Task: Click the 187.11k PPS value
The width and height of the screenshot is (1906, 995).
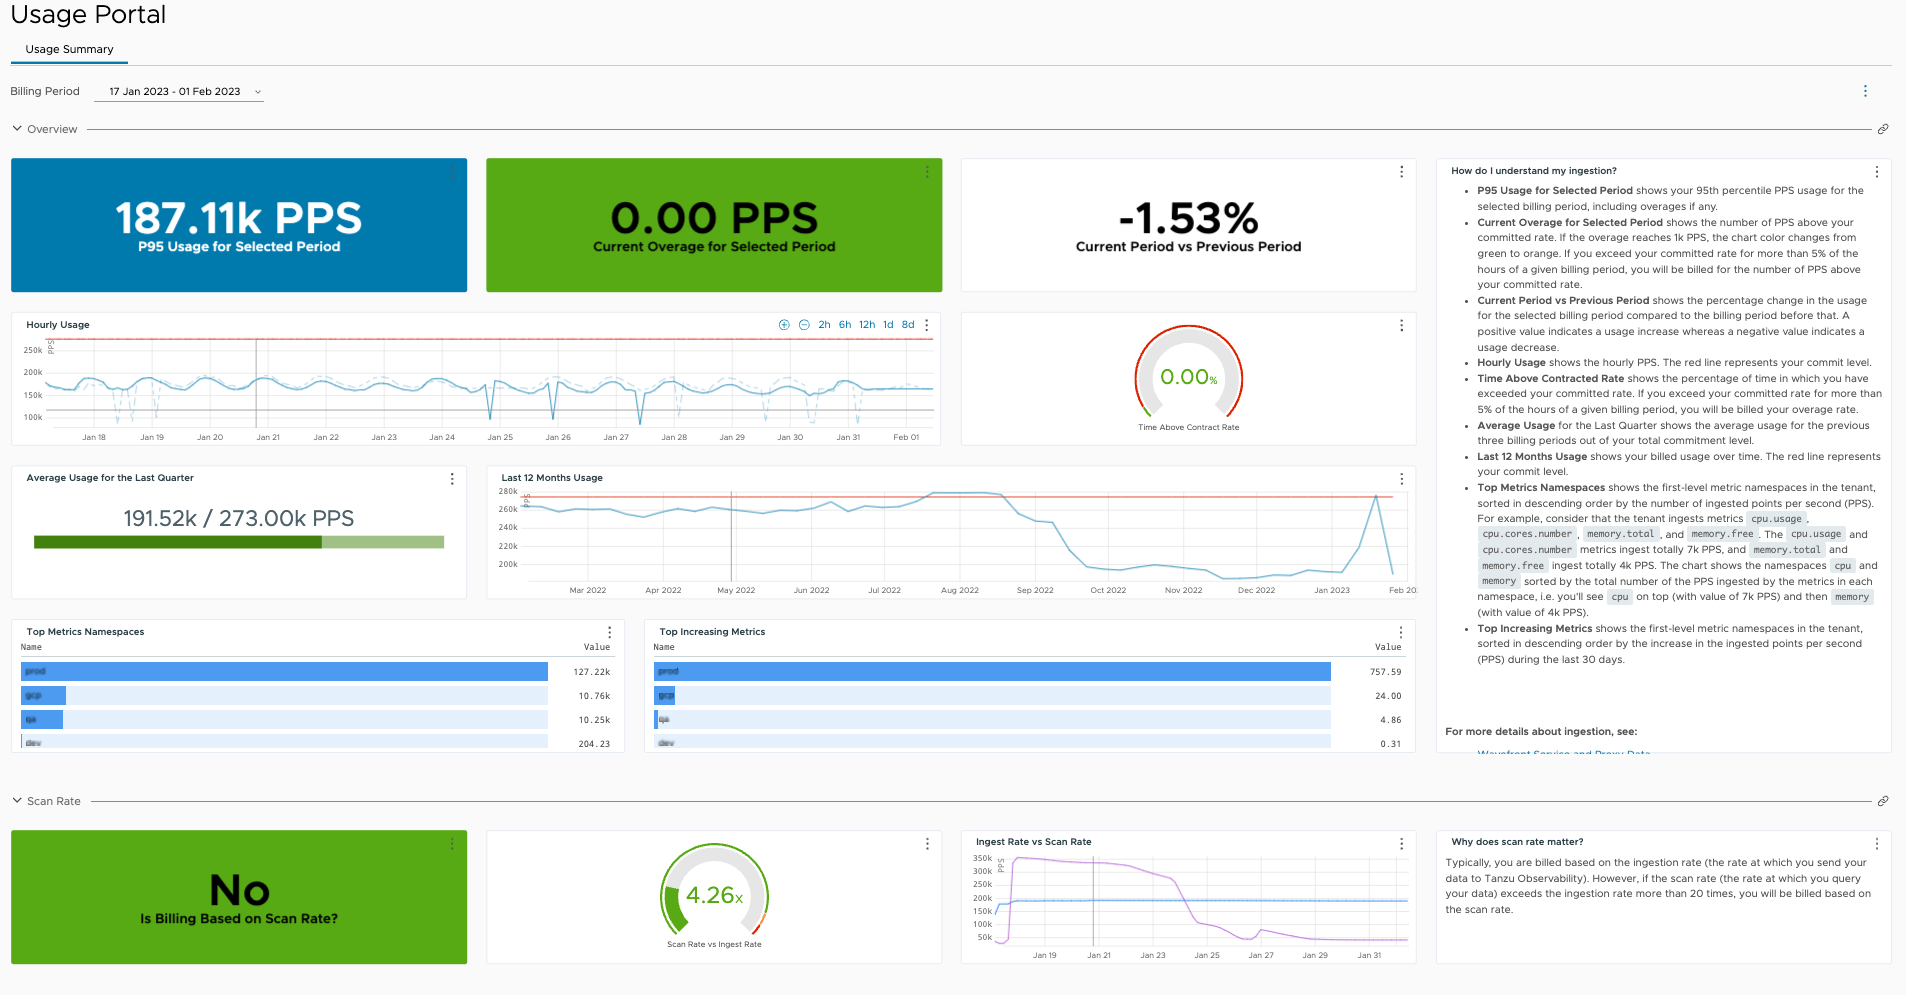Action: (x=238, y=218)
